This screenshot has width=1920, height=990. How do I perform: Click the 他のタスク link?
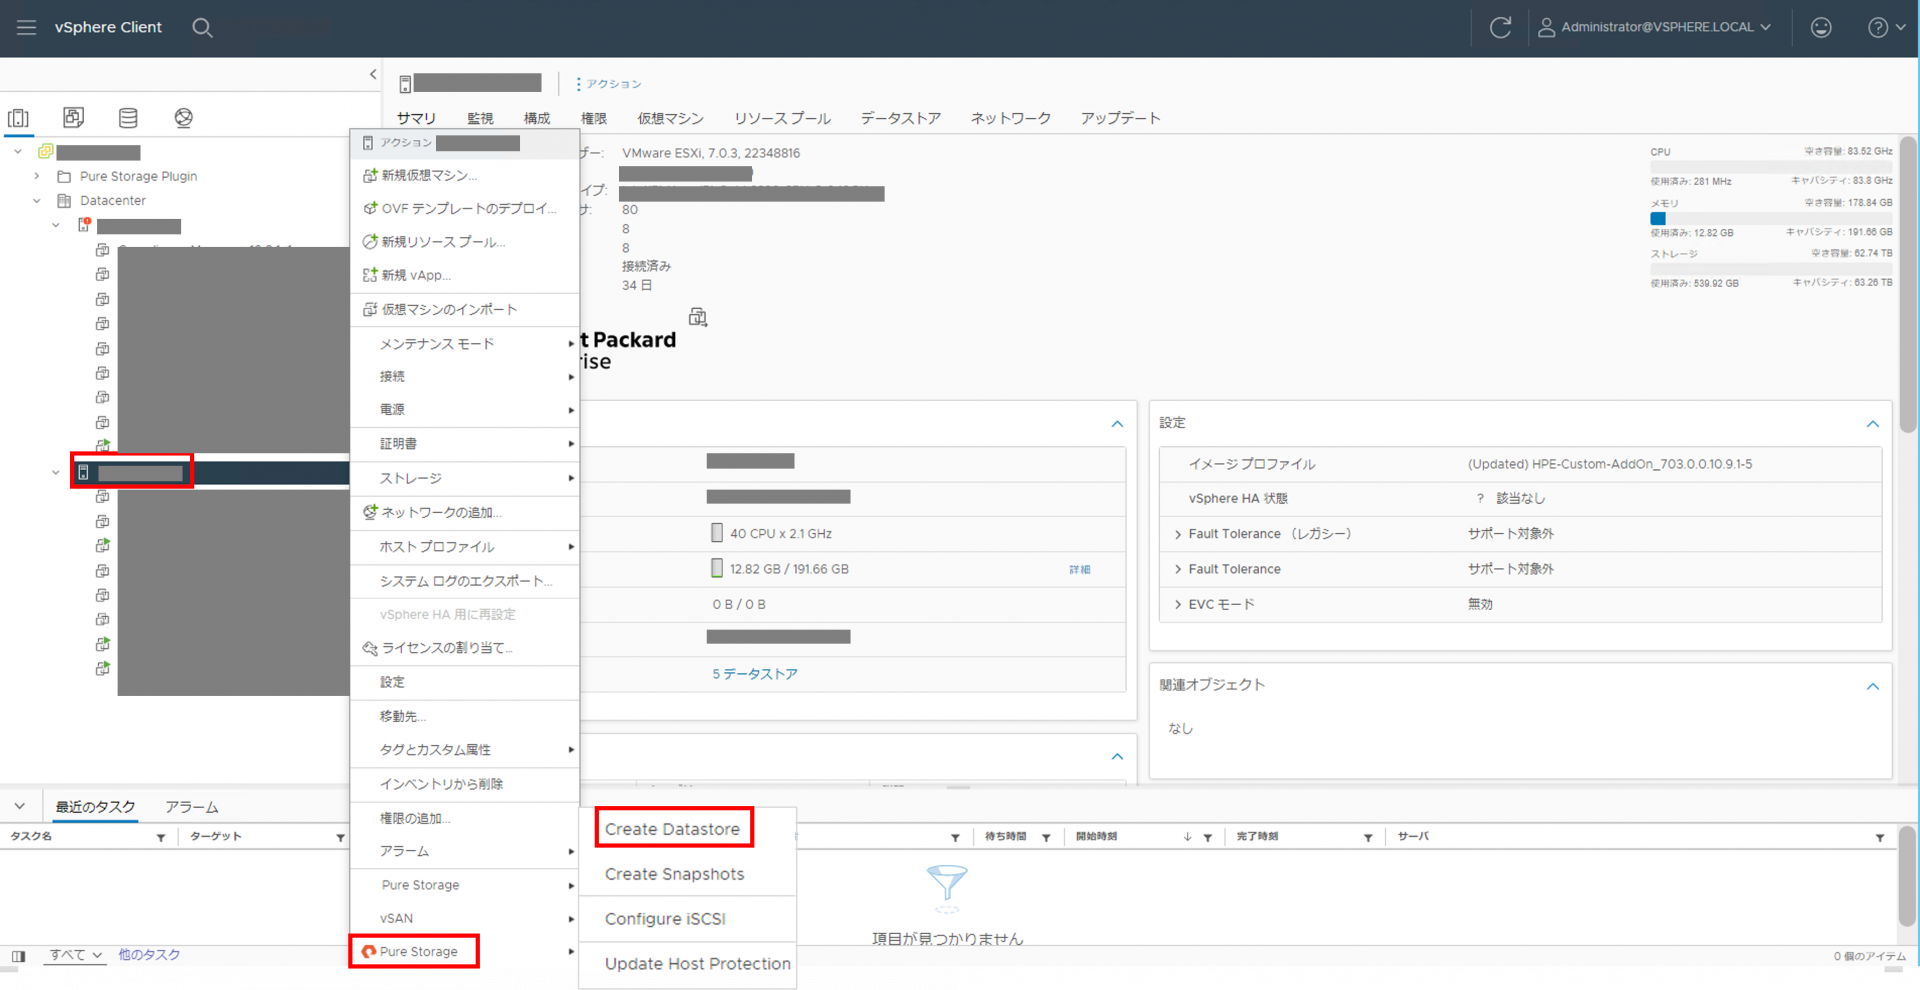click(x=149, y=955)
